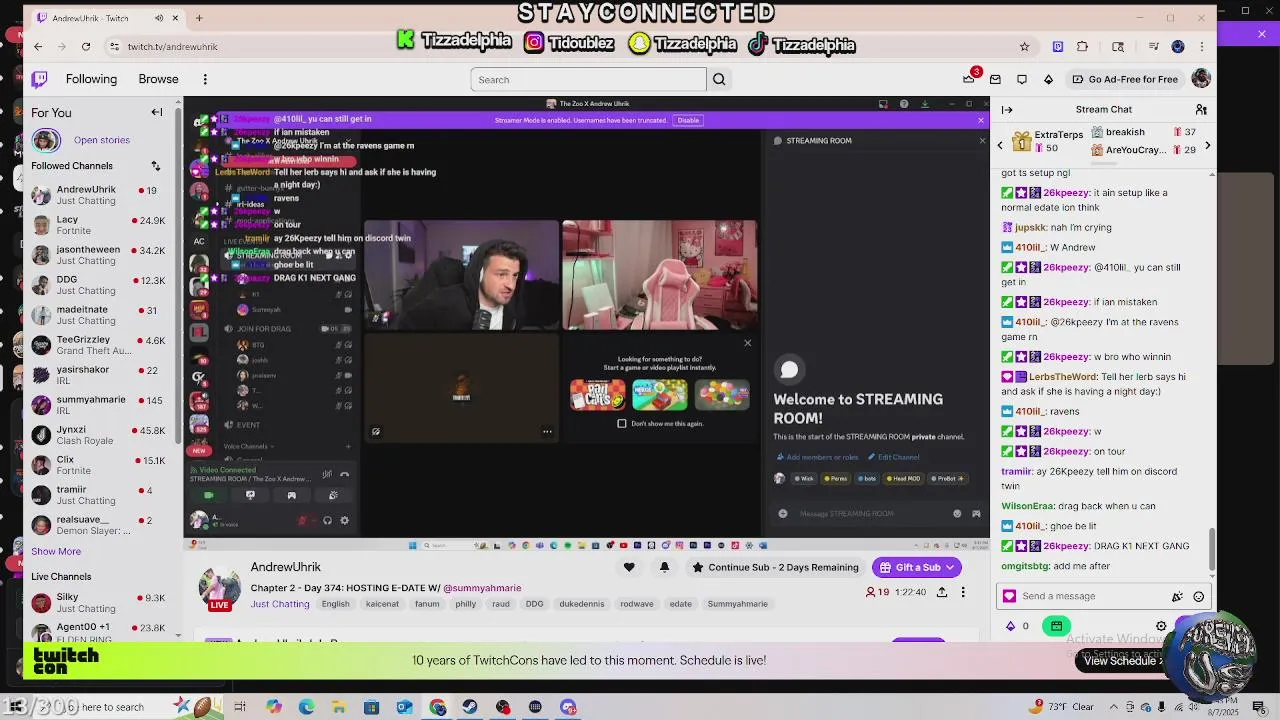The height and width of the screenshot is (720, 1280).
Task: Open the Twitch notifications inbox icon
Action: pos(995,79)
